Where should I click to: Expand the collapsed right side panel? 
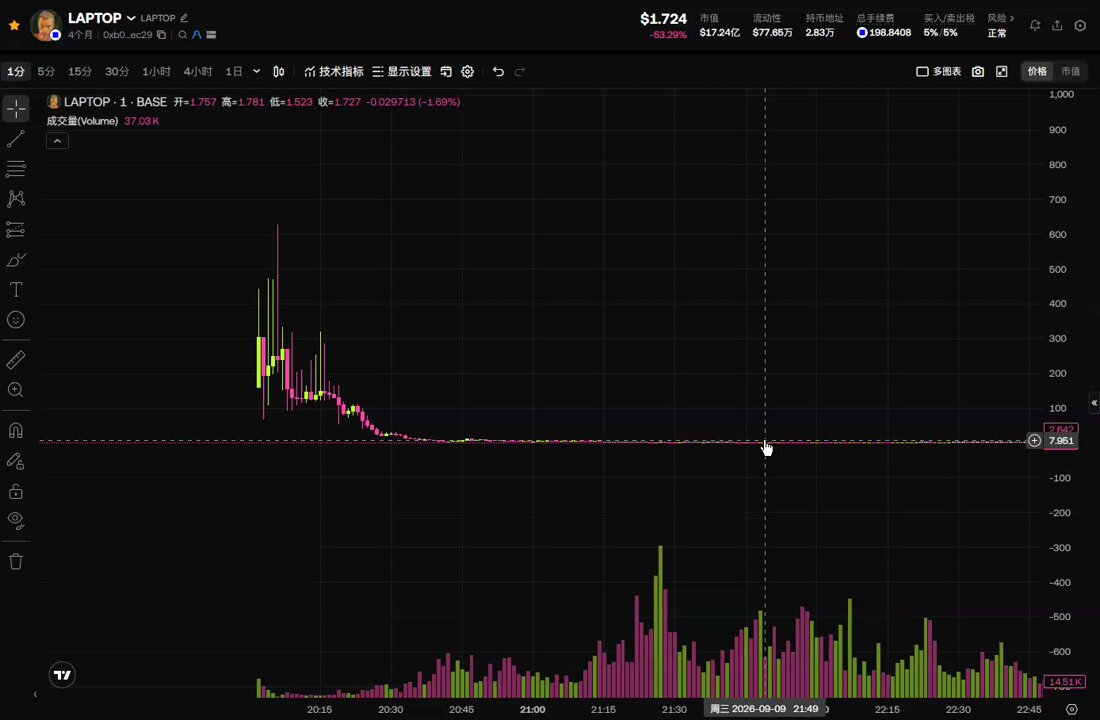[x=1094, y=403]
